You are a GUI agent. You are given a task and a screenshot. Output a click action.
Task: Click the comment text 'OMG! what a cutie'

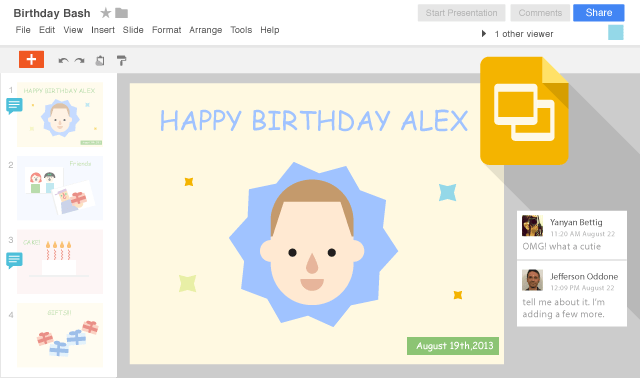pyautogui.click(x=562, y=247)
